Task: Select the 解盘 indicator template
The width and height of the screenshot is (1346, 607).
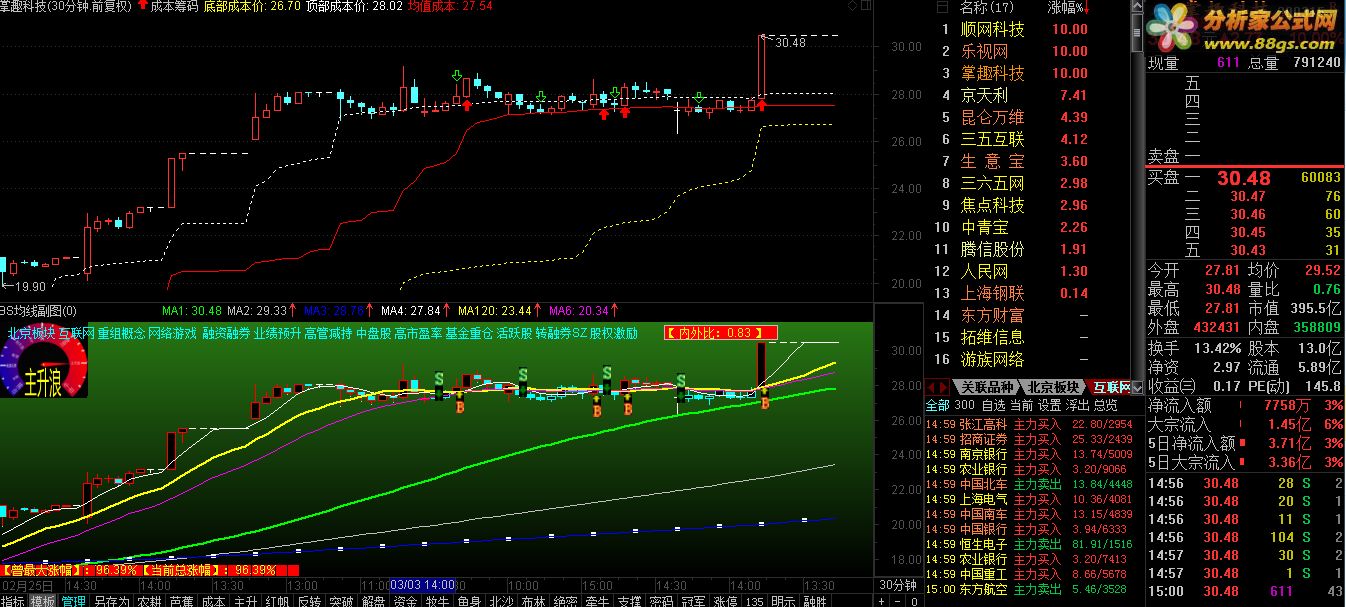Action: (x=373, y=601)
